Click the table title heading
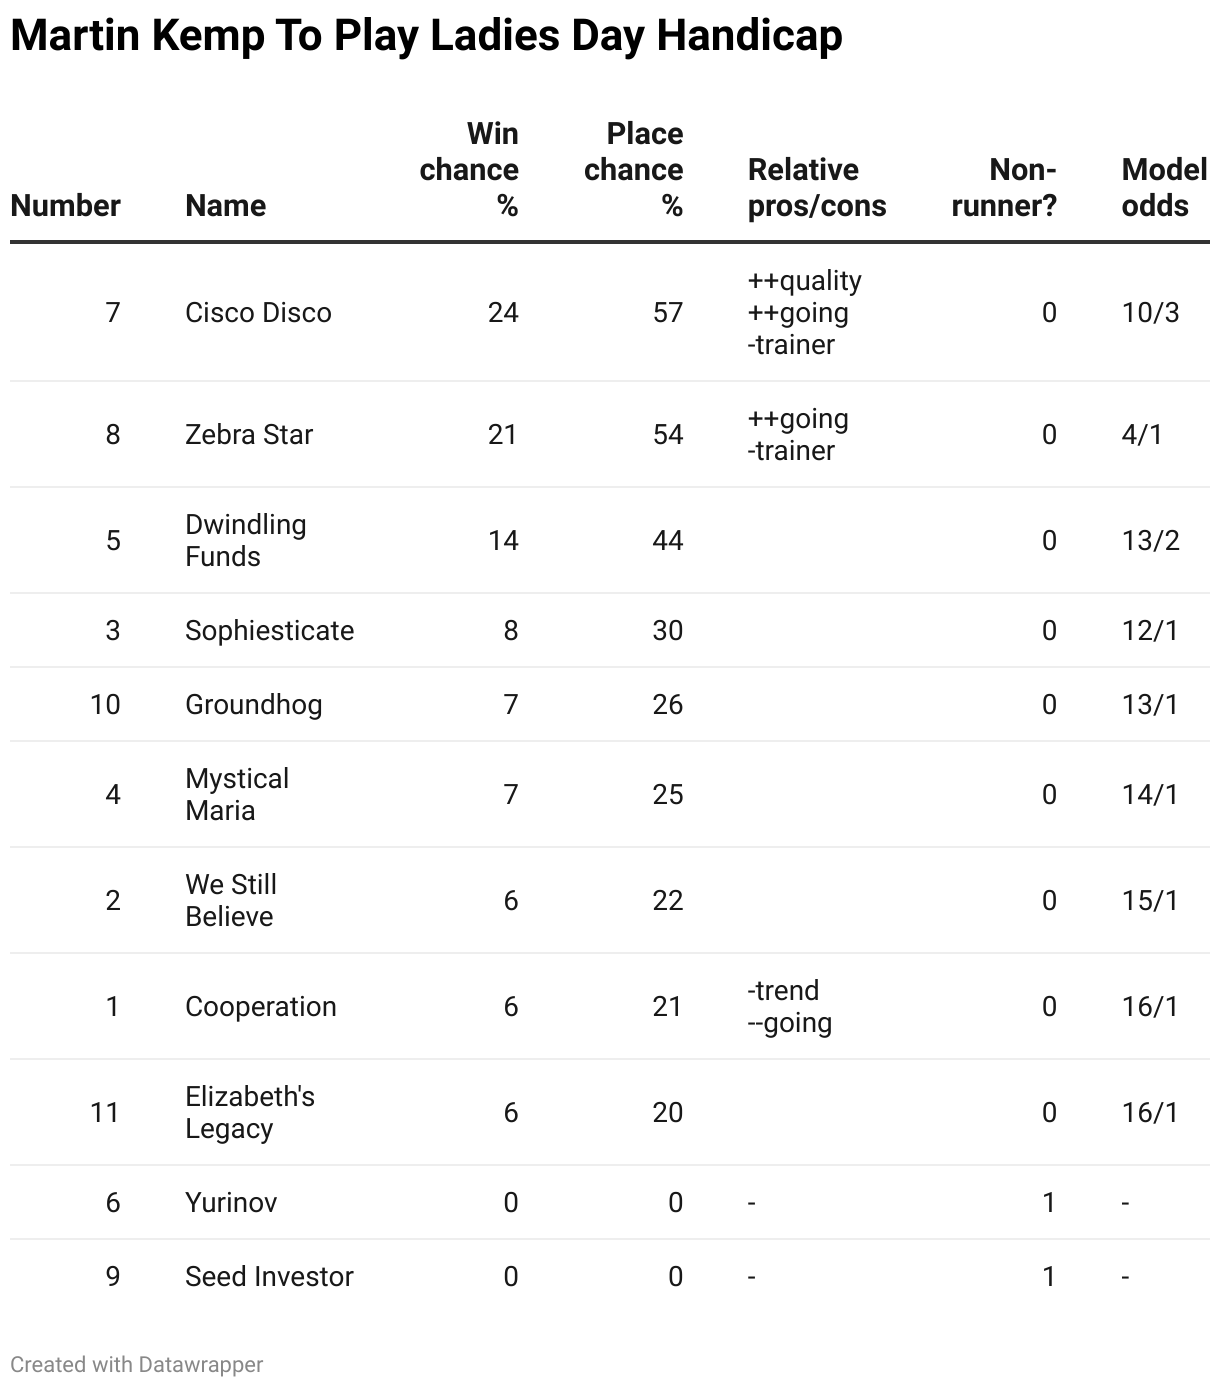1220x1388 pixels. click(426, 37)
